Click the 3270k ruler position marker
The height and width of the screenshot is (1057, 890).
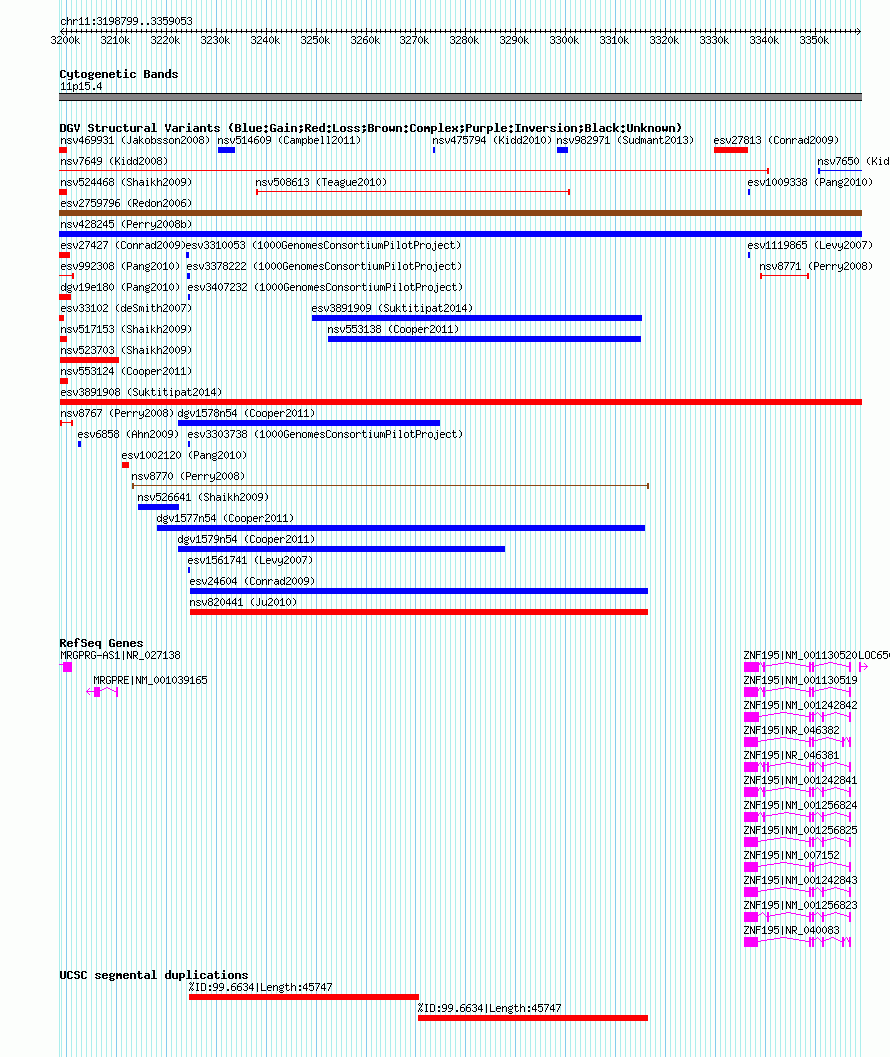pyautogui.click(x=414, y=40)
